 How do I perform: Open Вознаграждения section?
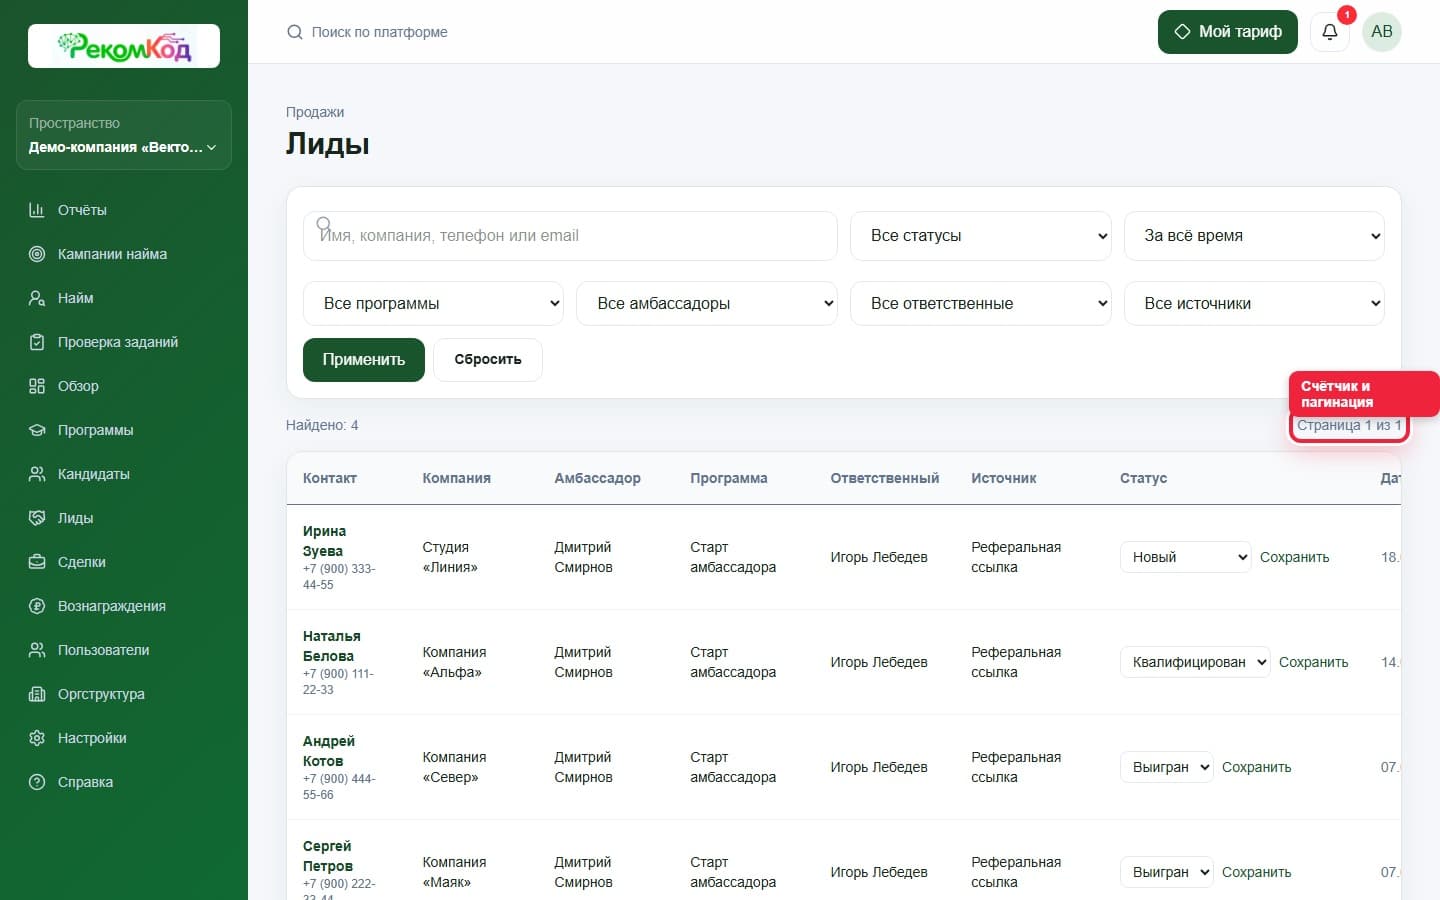pos(112,606)
